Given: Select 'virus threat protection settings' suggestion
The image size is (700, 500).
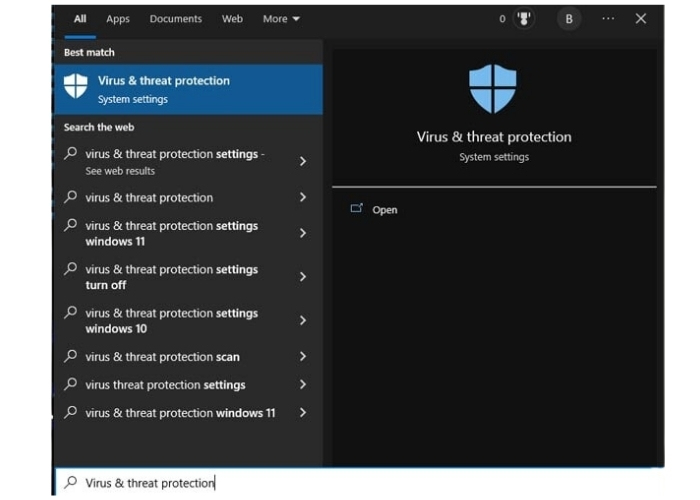Looking at the screenshot, I should click(188, 385).
